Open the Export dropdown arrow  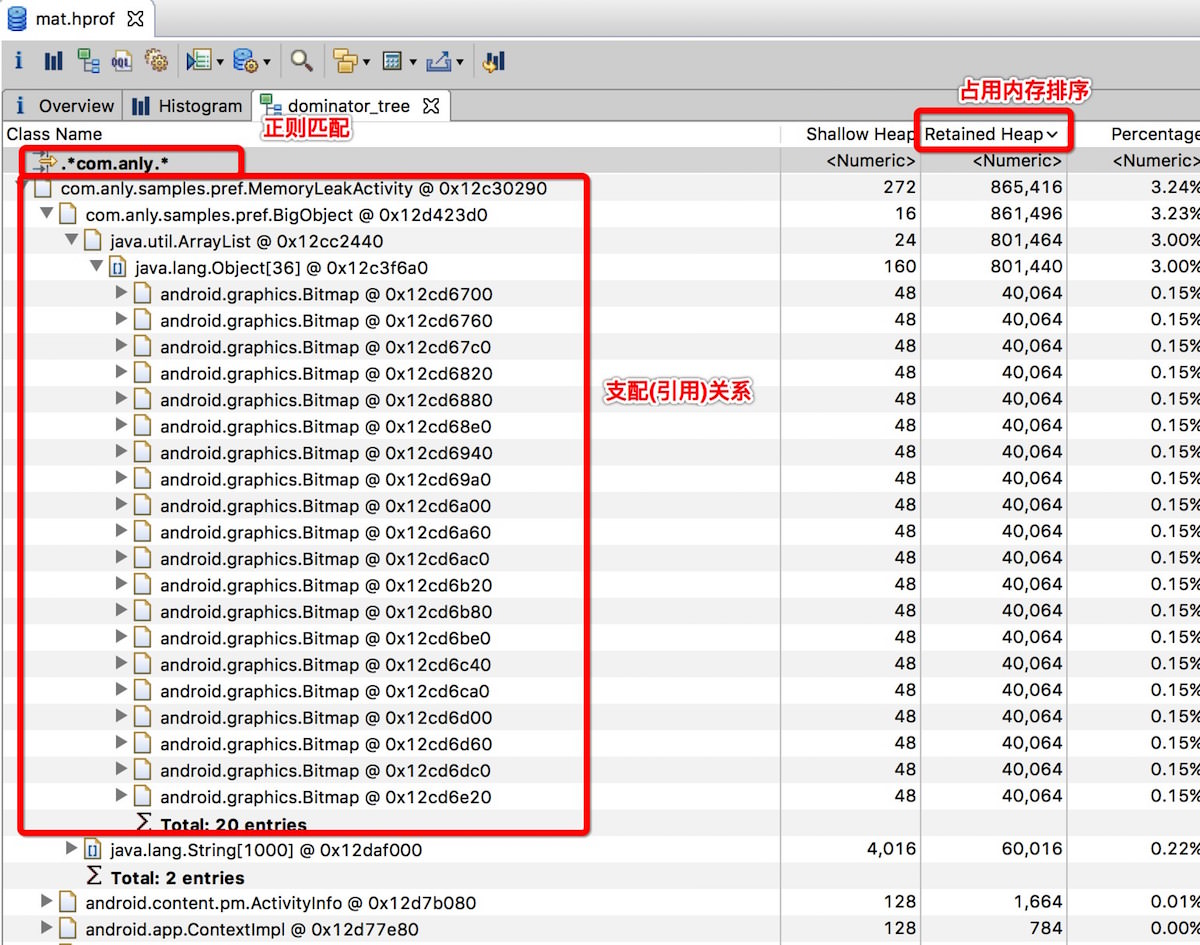[x=460, y=62]
